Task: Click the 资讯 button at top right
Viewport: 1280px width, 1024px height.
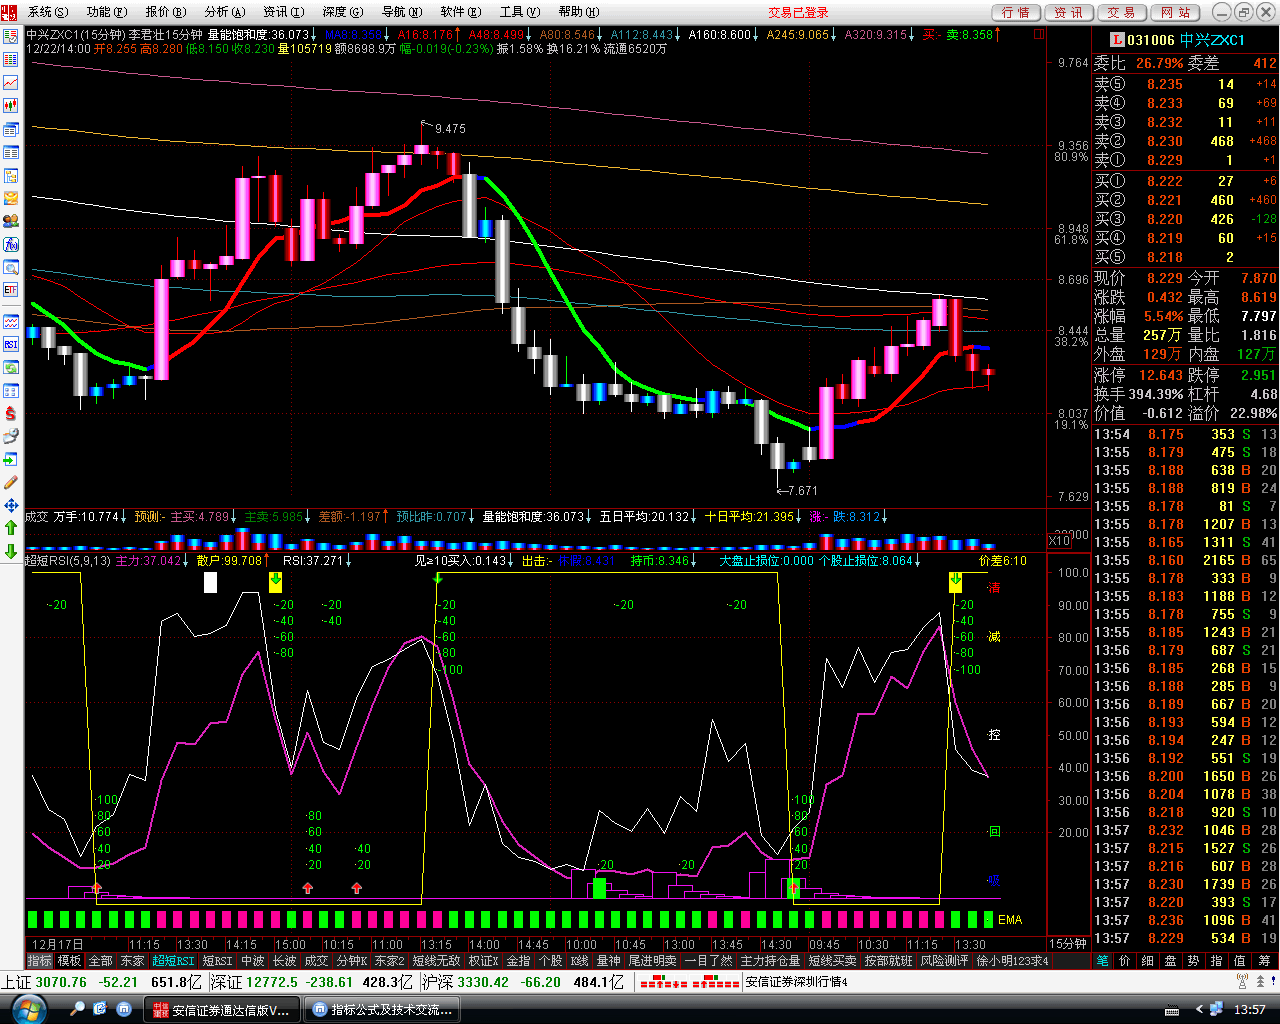Action: point(1068,12)
